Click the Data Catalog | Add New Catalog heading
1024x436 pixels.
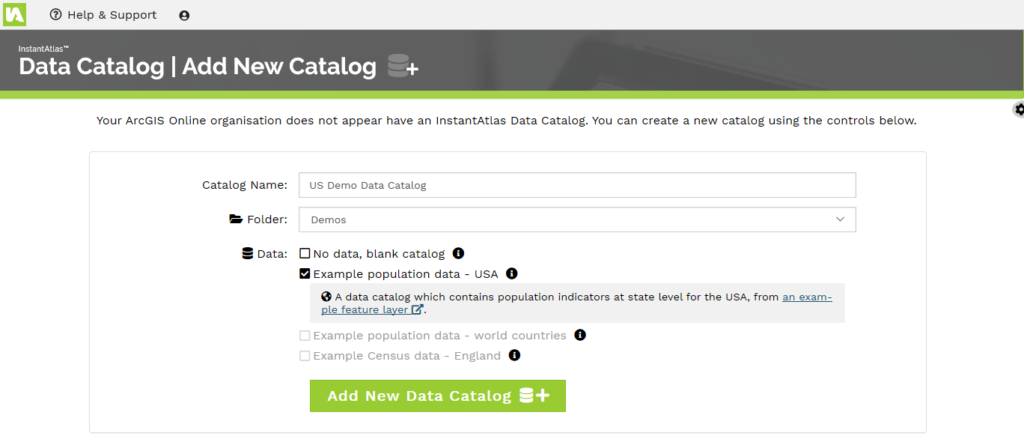197,67
